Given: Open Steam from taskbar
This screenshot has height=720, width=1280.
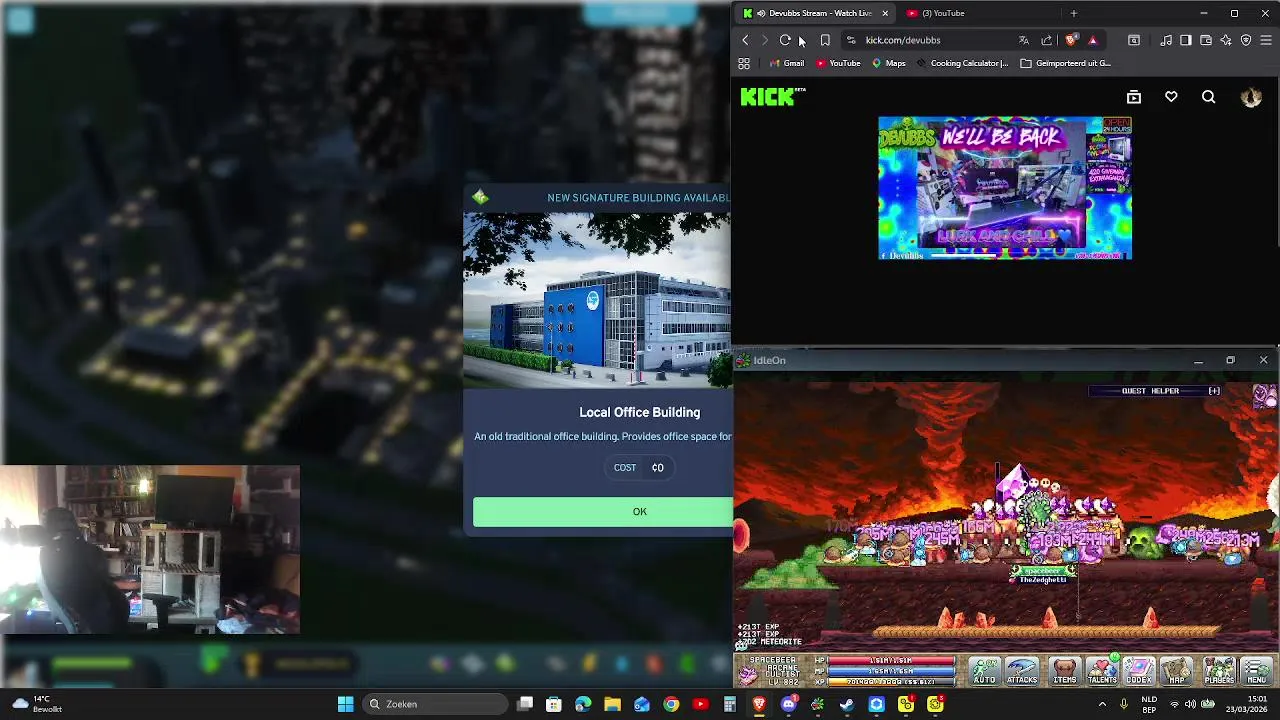Looking at the screenshot, I should [x=847, y=704].
